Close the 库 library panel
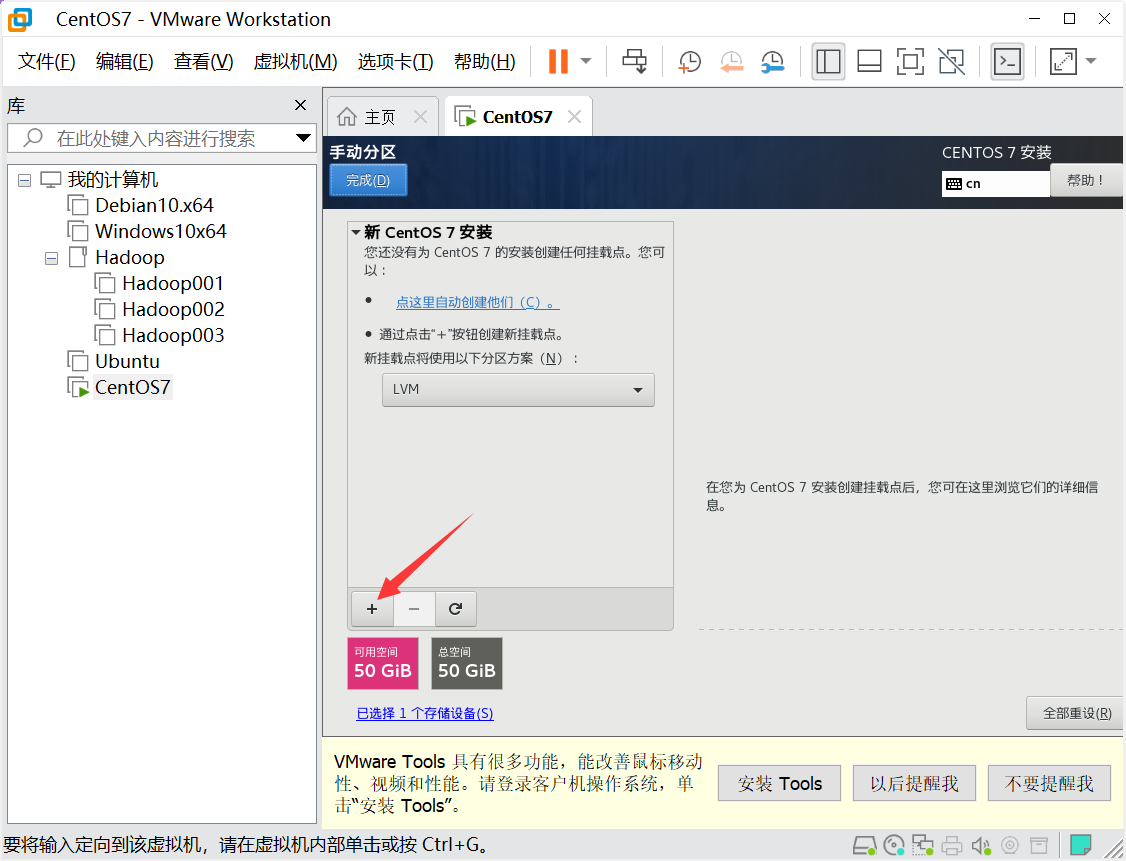The width and height of the screenshot is (1126, 861). [300, 106]
